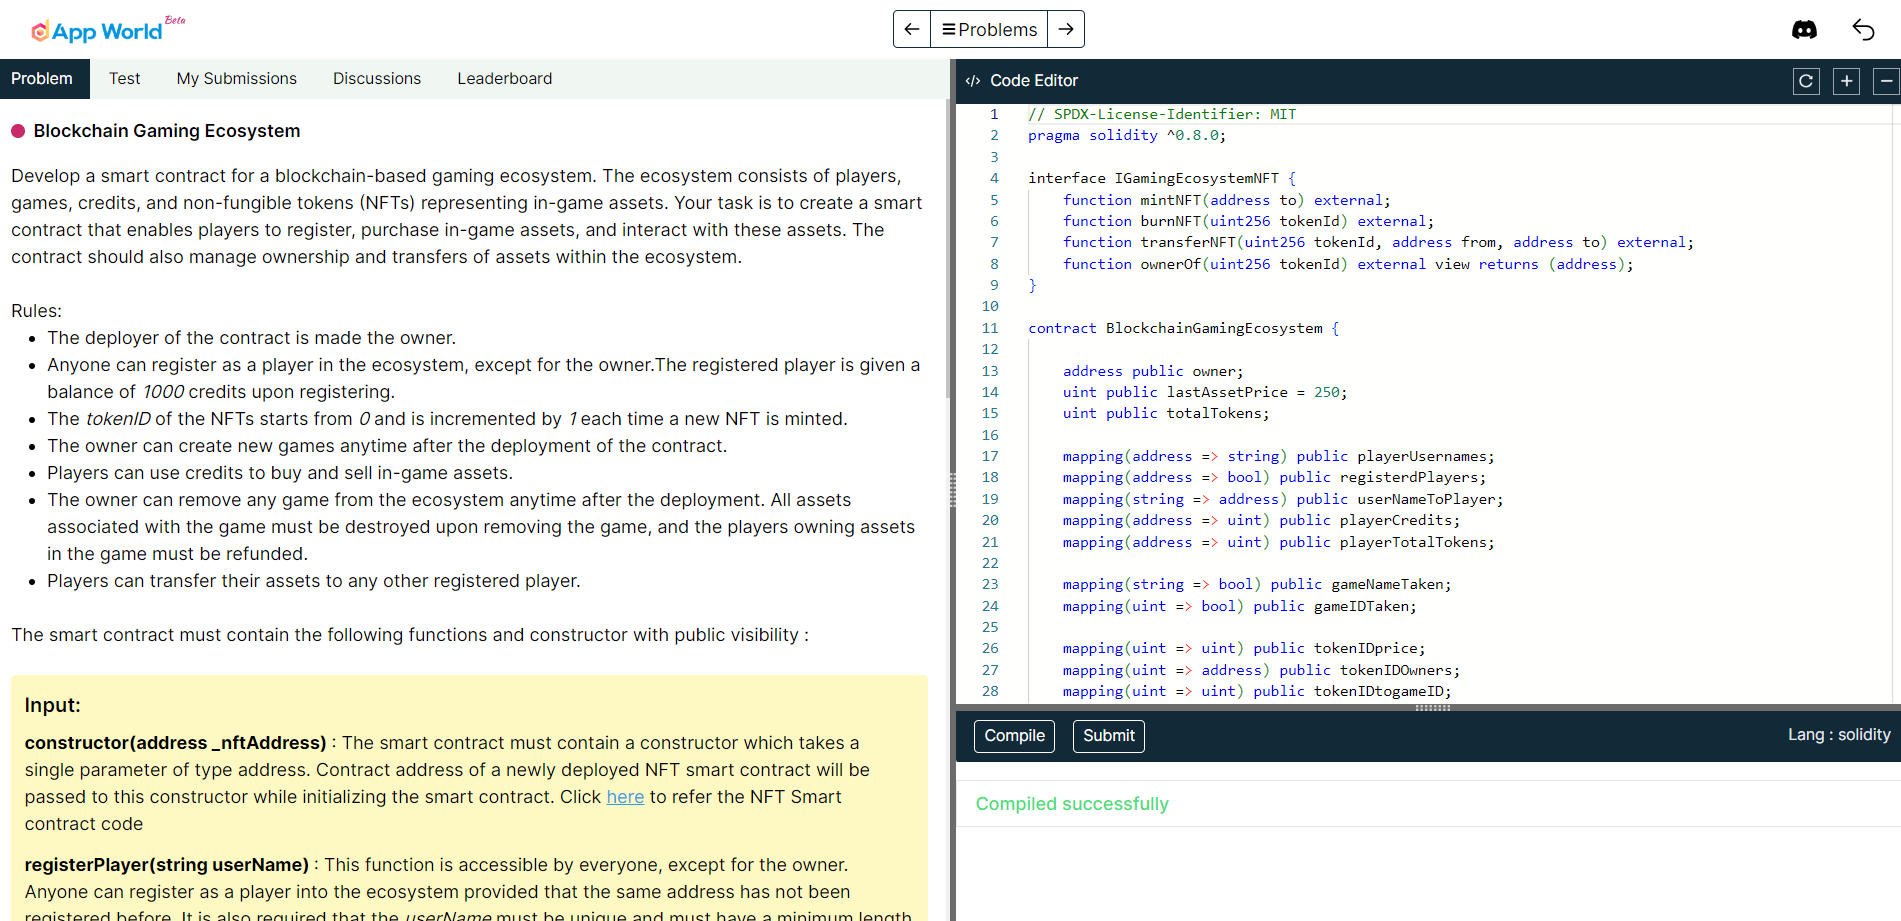The height and width of the screenshot is (921, 1901).
Task: Open the Discord icon link
Action: pos(1804,30)
